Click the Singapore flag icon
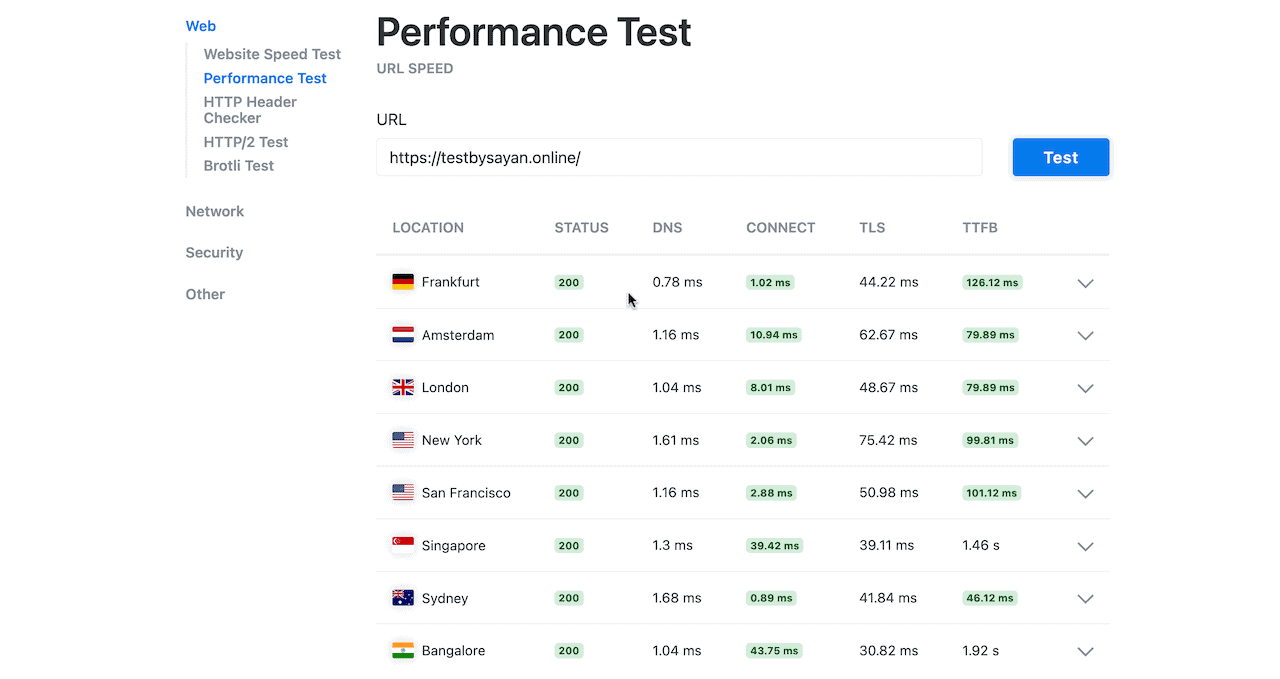The height and width of the screenshot is (679, 1280). tap(403, 545)
